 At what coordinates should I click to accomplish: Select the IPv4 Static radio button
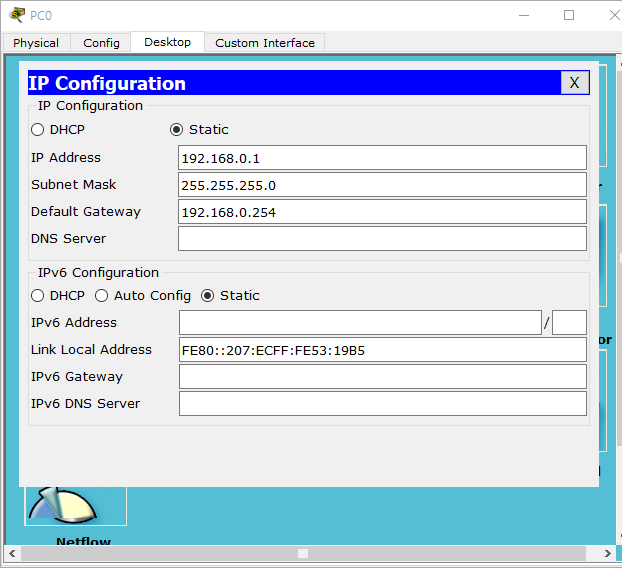pos(177,130)
